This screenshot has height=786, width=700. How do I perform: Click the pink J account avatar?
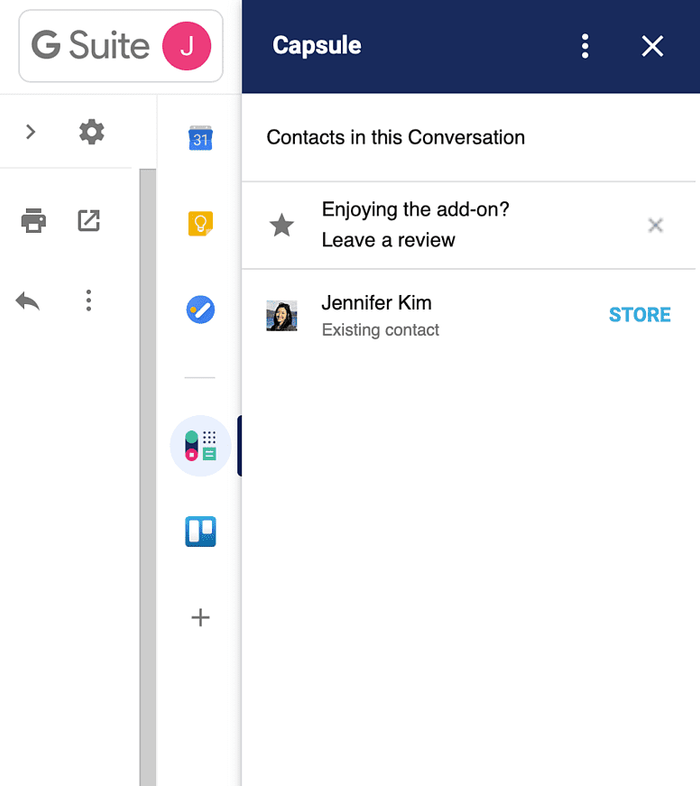tap(187, 46)
